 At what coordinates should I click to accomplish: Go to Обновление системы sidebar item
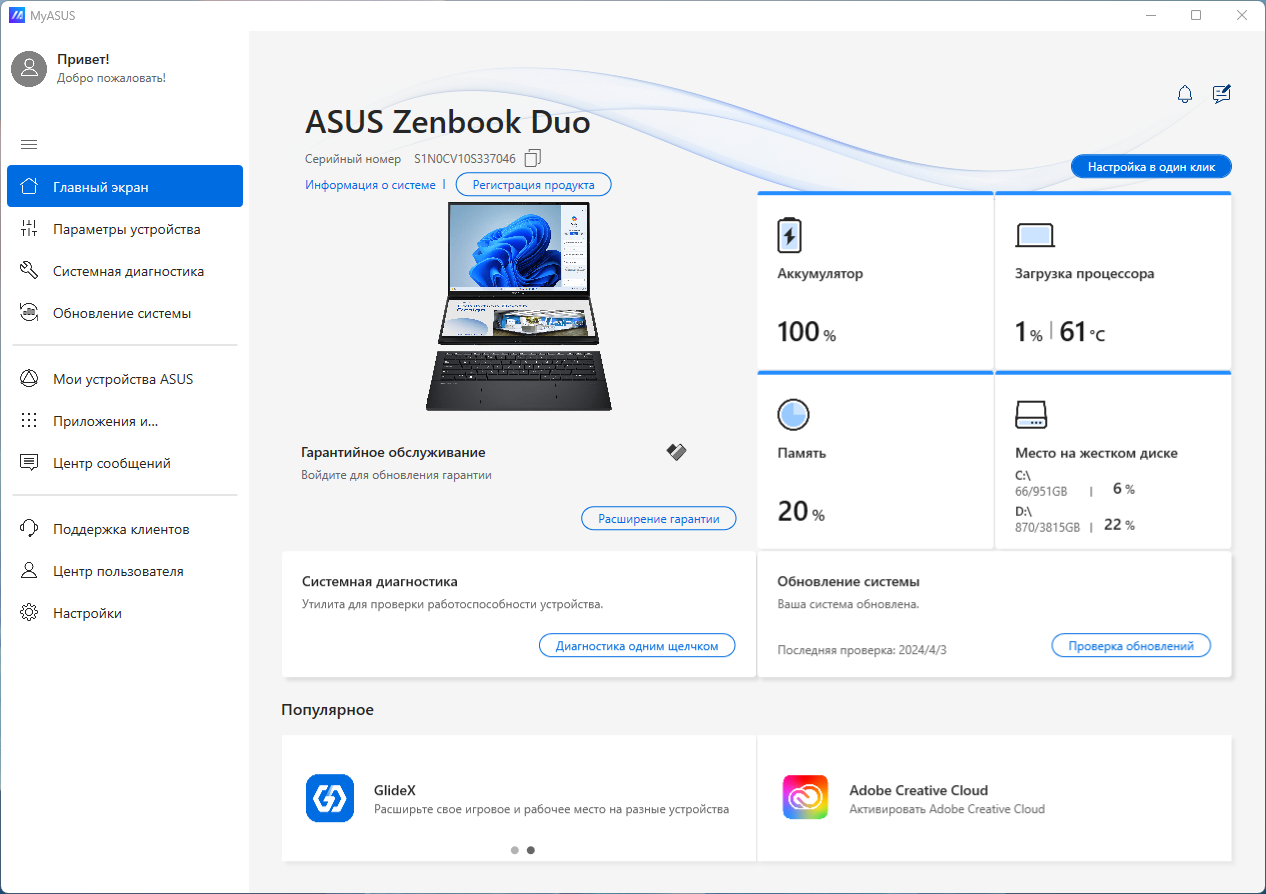tap(125, 313)
